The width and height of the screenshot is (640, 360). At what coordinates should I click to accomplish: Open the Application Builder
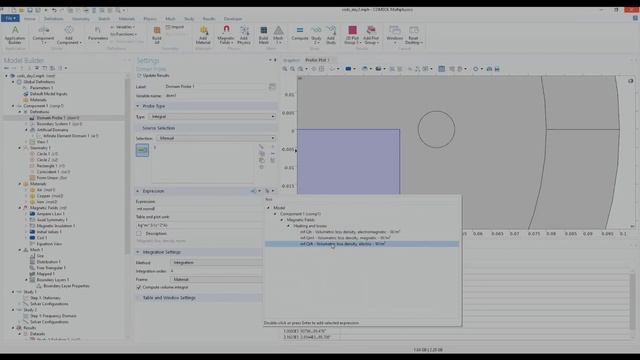(x=15, y=35)
